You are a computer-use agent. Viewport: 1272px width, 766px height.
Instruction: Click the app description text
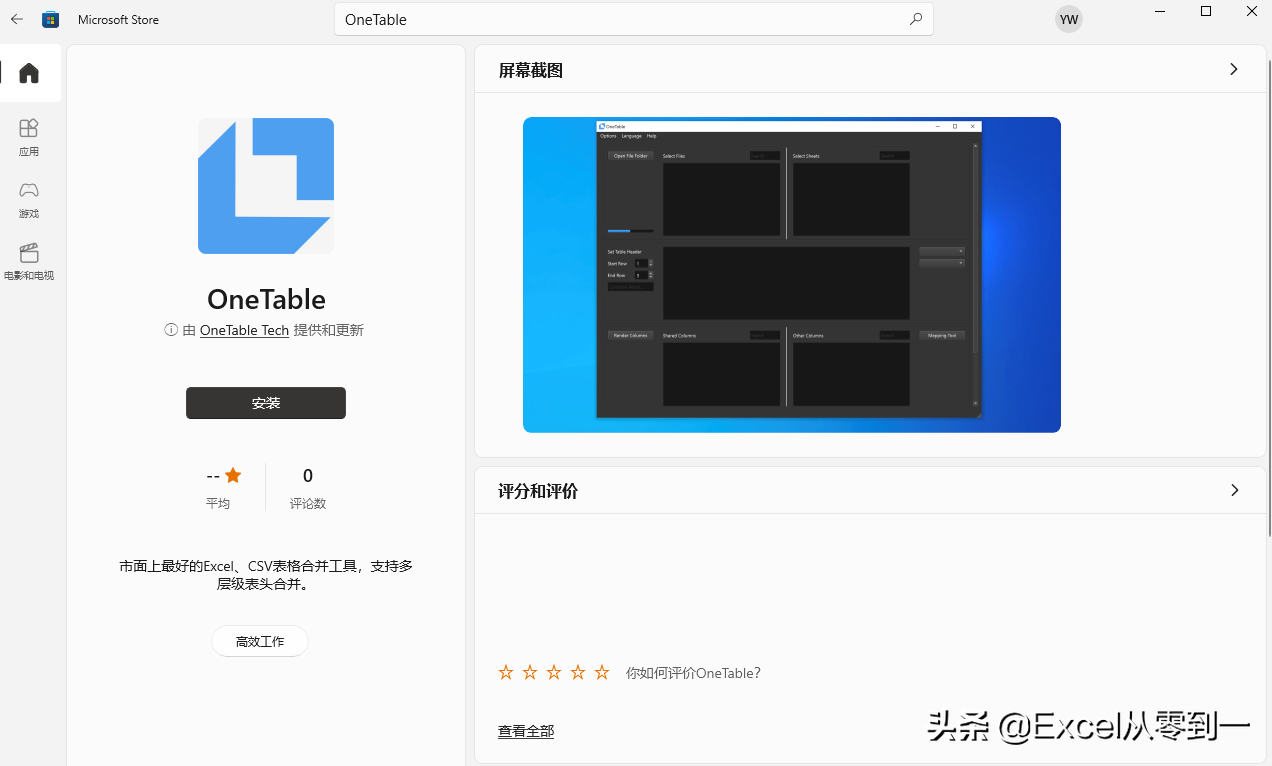(266, 575)
